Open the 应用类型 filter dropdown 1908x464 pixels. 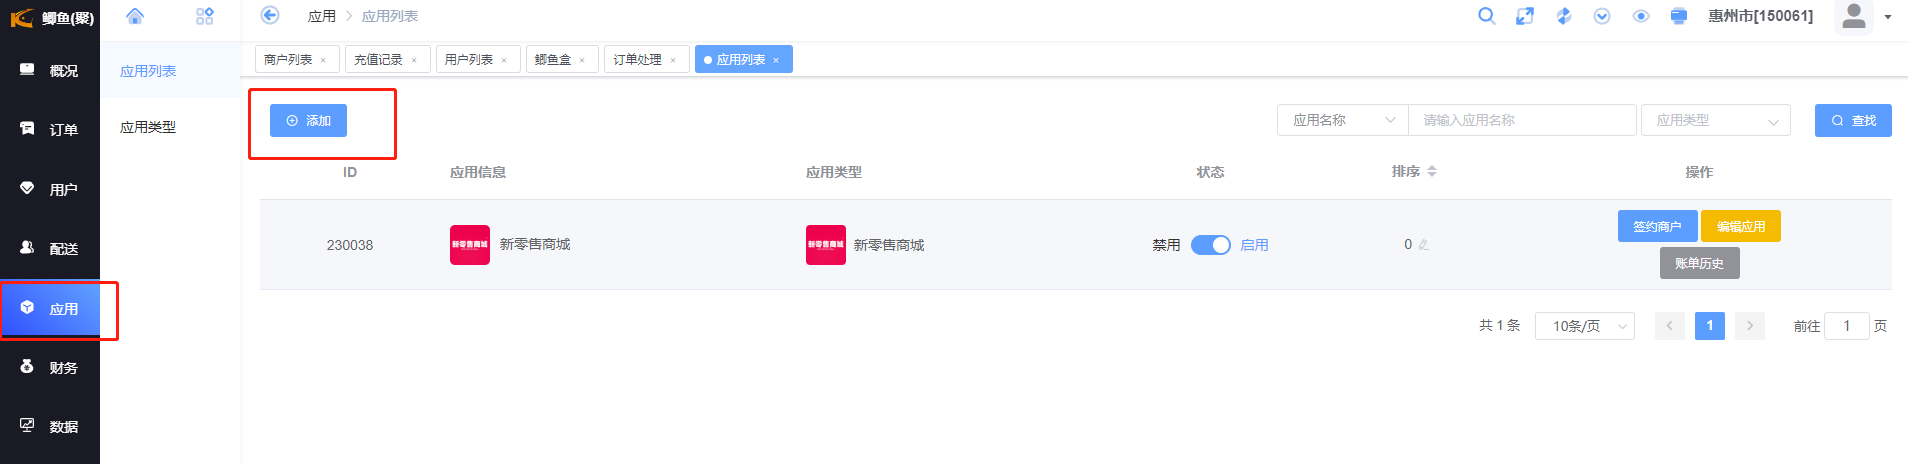click(1715, 120)
